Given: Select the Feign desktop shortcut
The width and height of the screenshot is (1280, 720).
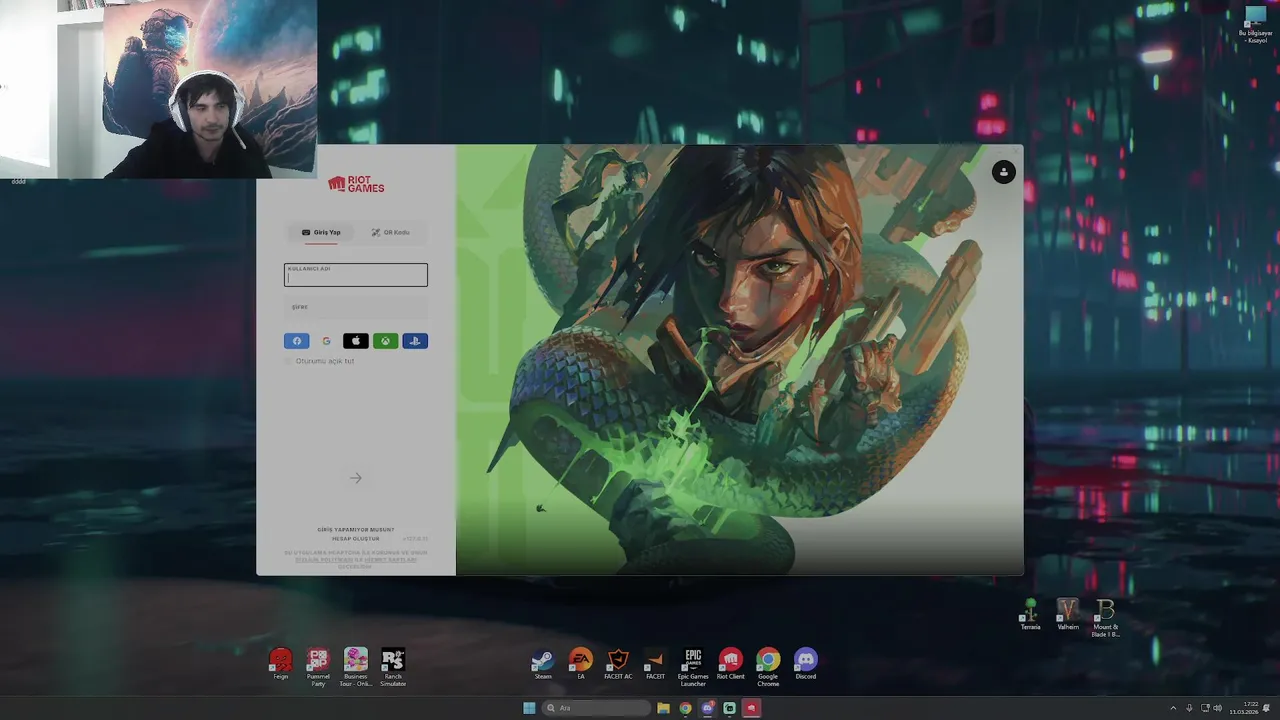Looking at the screenshot, I should [x=281, y=665].
